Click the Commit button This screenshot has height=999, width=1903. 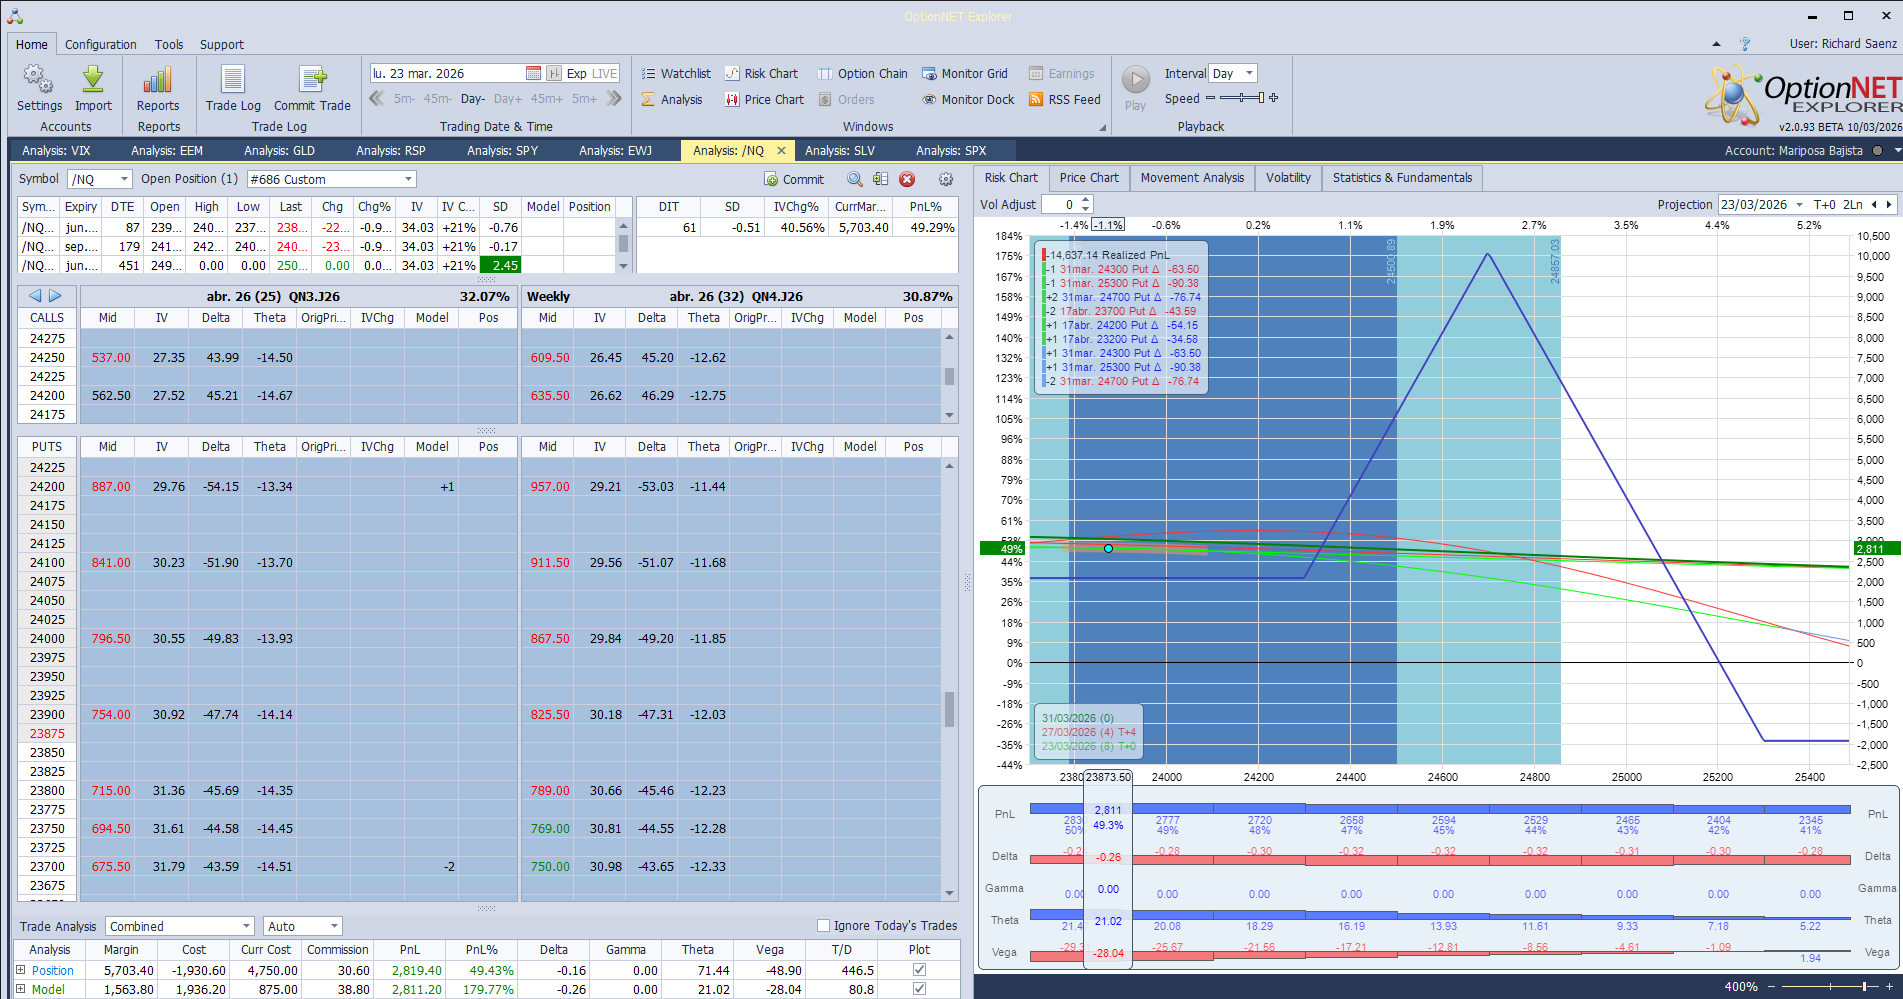point(794,179)
